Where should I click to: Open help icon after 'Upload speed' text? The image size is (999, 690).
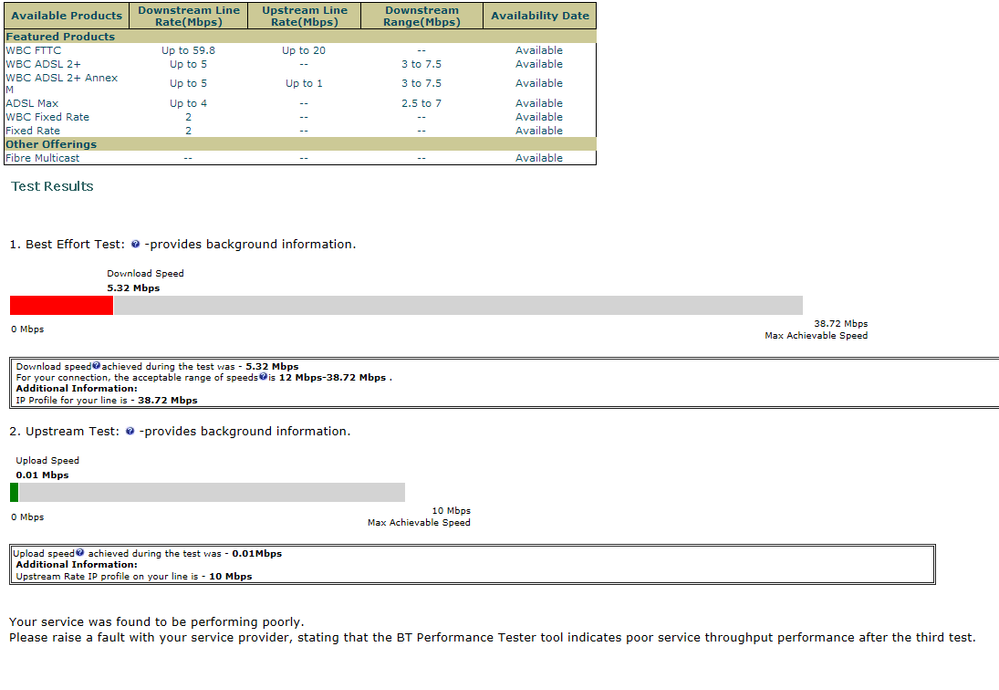[80, 552]
